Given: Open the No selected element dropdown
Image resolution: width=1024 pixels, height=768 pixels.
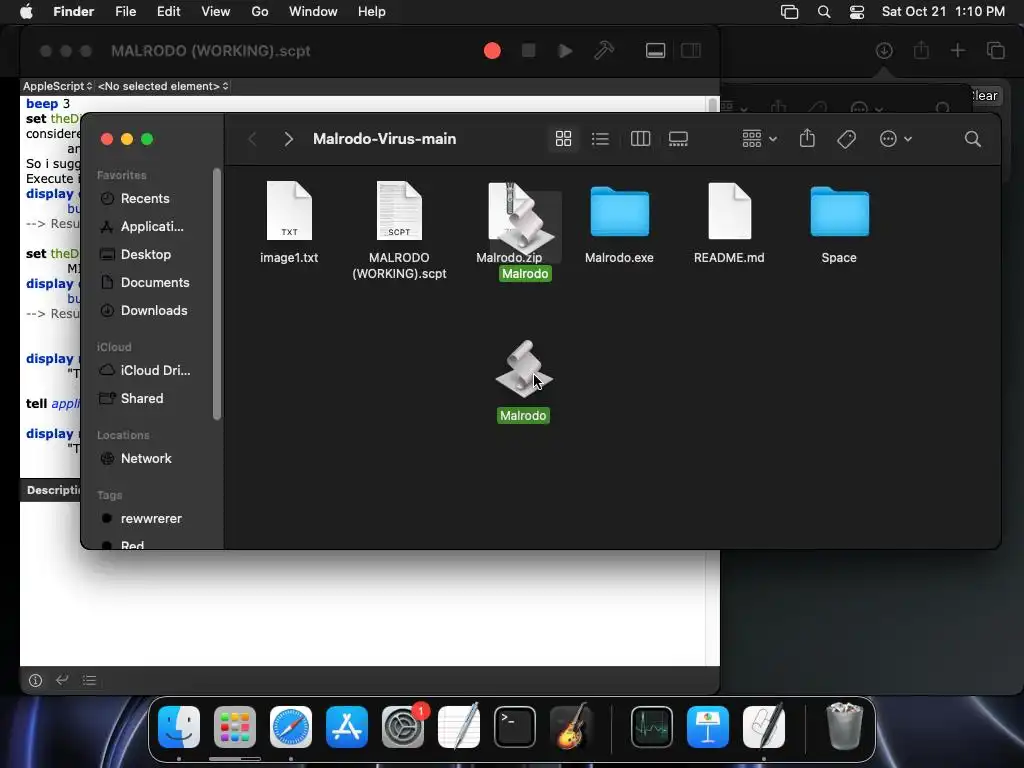Looking at the screenshot, I should (x=163, y=86).
